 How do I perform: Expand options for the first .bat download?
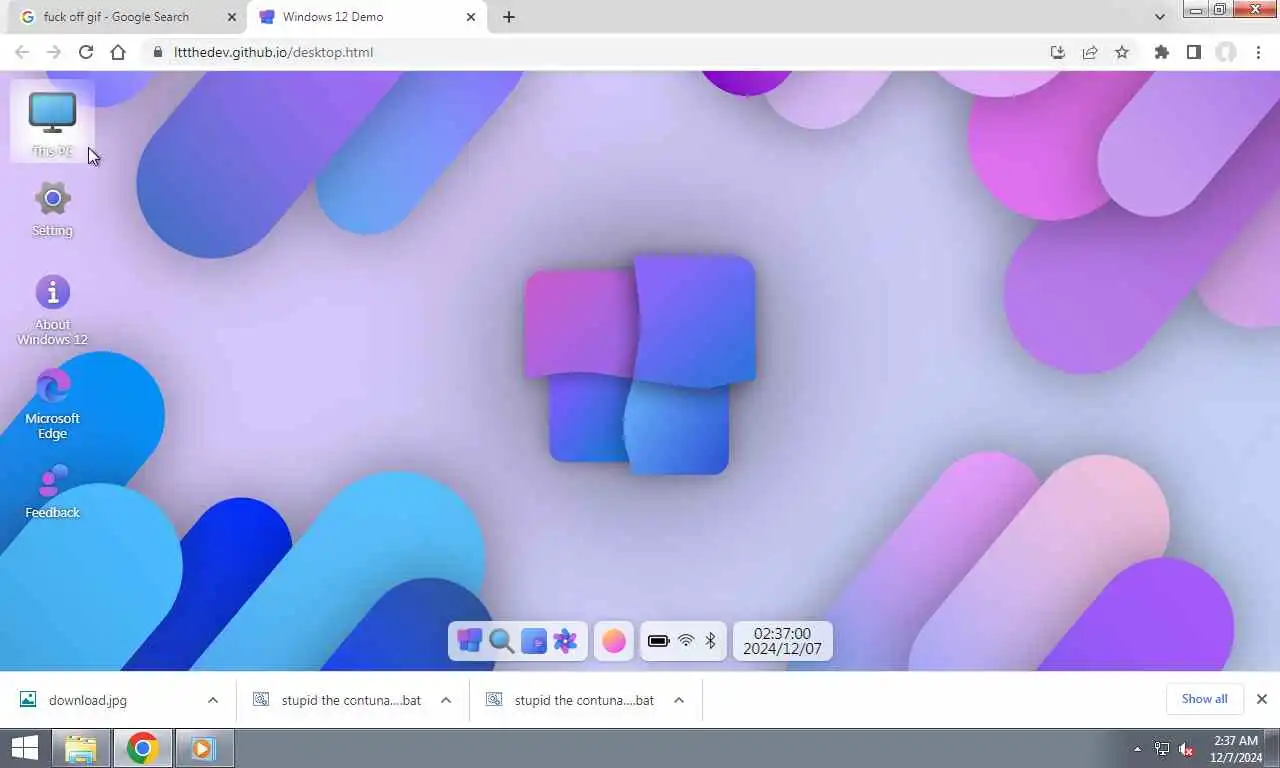pyautogui.click(x=446, y=700)
